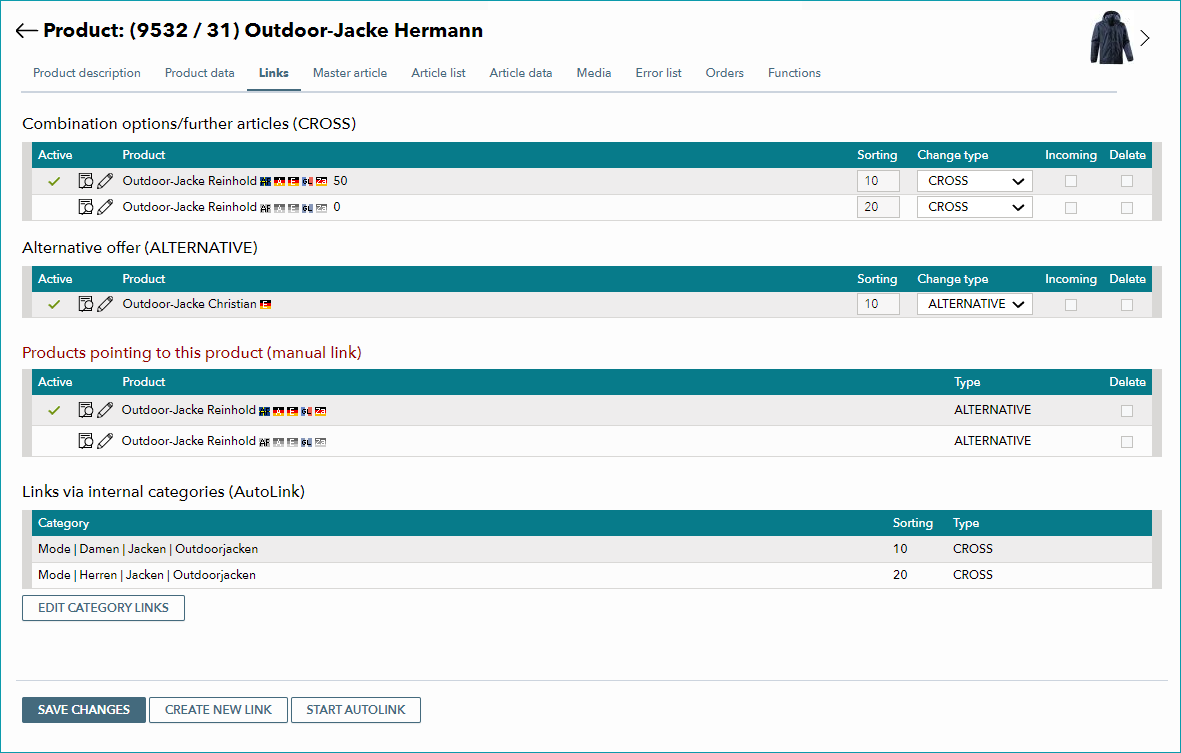Switch to the Media tab

point(594,73)
